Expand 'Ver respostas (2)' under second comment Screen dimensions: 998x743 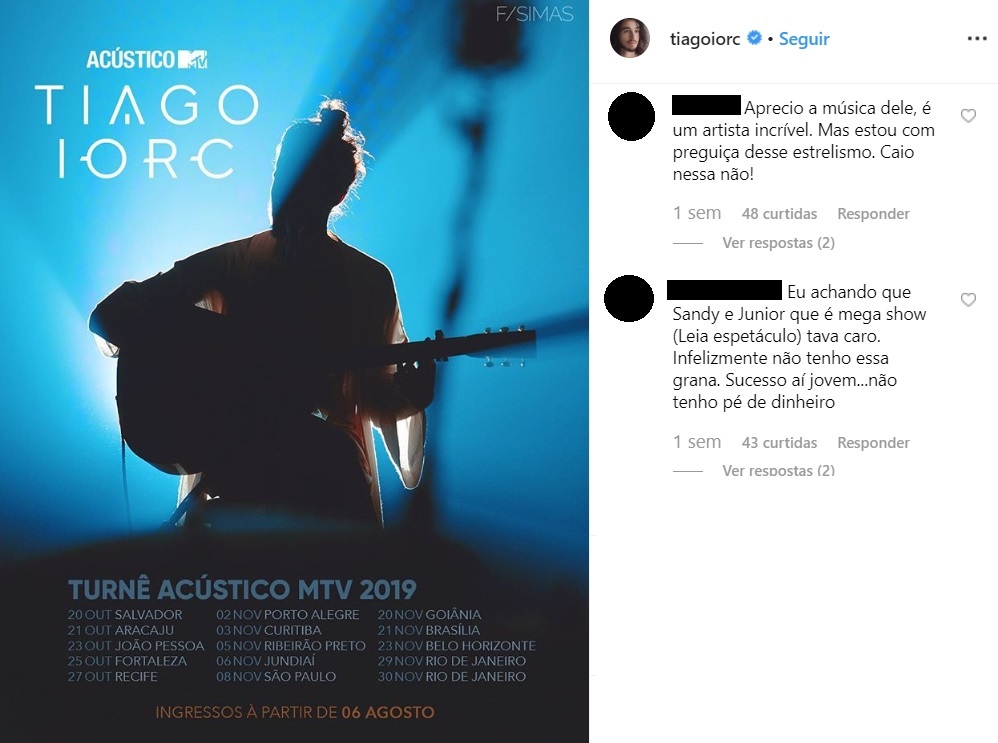tap(778, 470)
